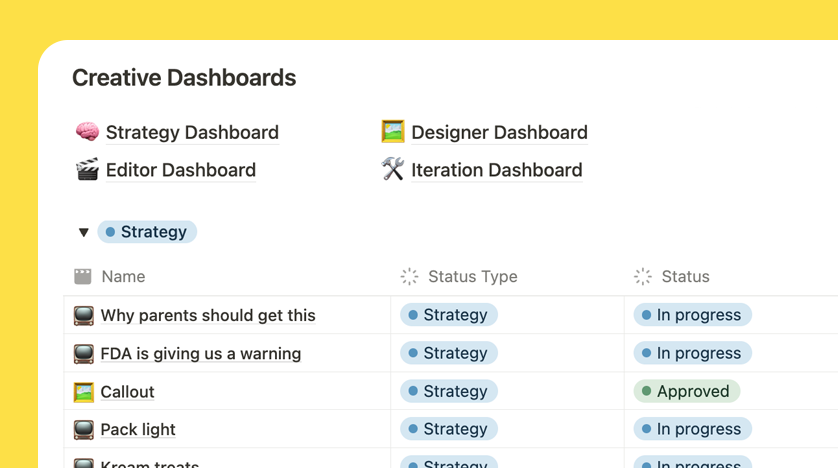Click the TV icon in the Pack light row
Image resolution: width=838 pixels, height=468 pixels.
[x=84, y=430]
